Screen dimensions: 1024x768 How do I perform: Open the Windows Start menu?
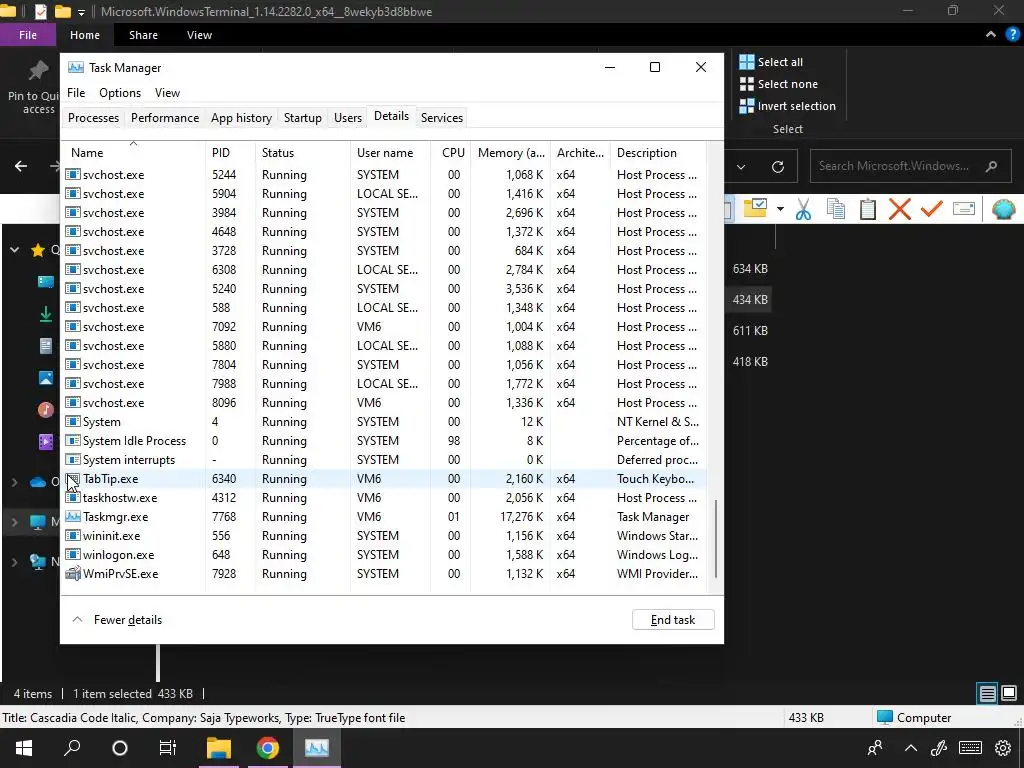[x=24, y=748]
